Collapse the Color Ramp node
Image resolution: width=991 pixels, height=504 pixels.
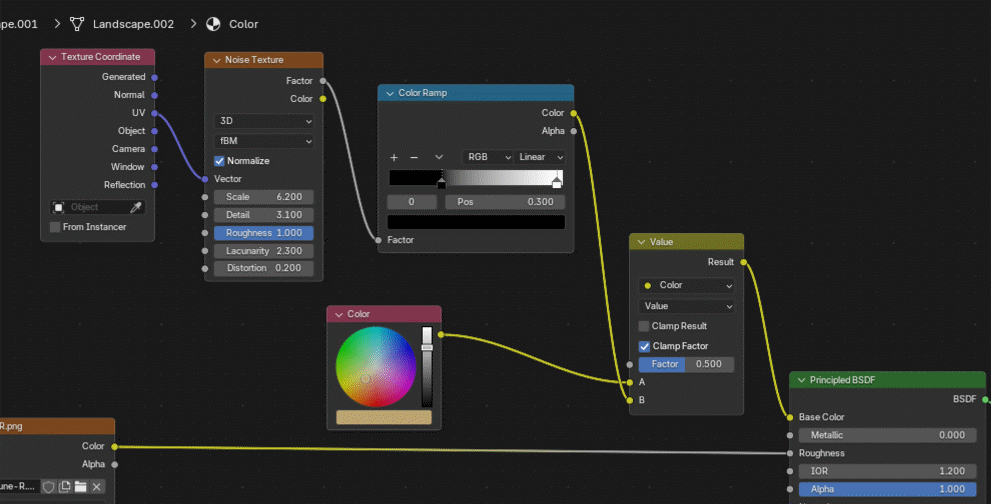tap(390, 94)
